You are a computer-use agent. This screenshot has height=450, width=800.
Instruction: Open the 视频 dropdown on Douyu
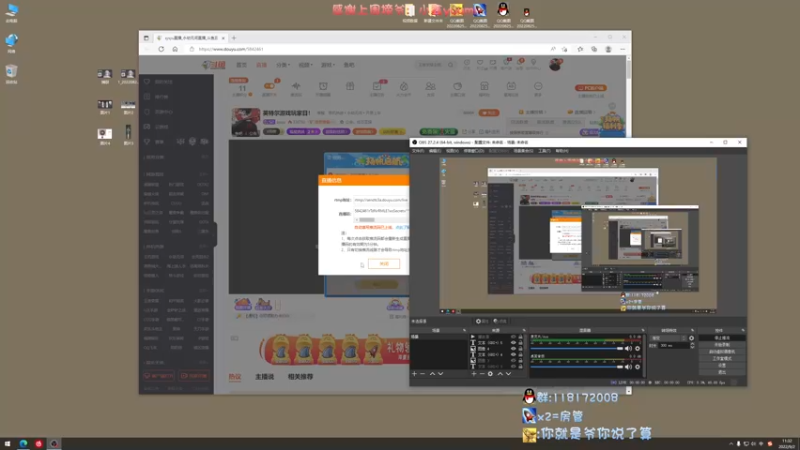click(x=305, y=65)
